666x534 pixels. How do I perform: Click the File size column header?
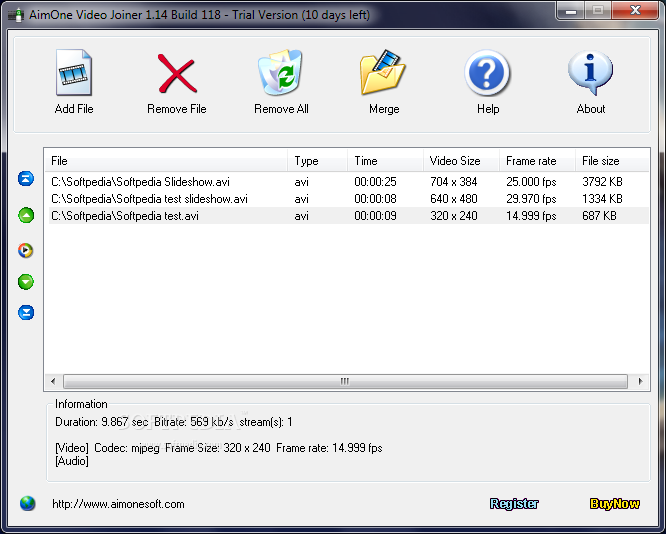point(612,161)
